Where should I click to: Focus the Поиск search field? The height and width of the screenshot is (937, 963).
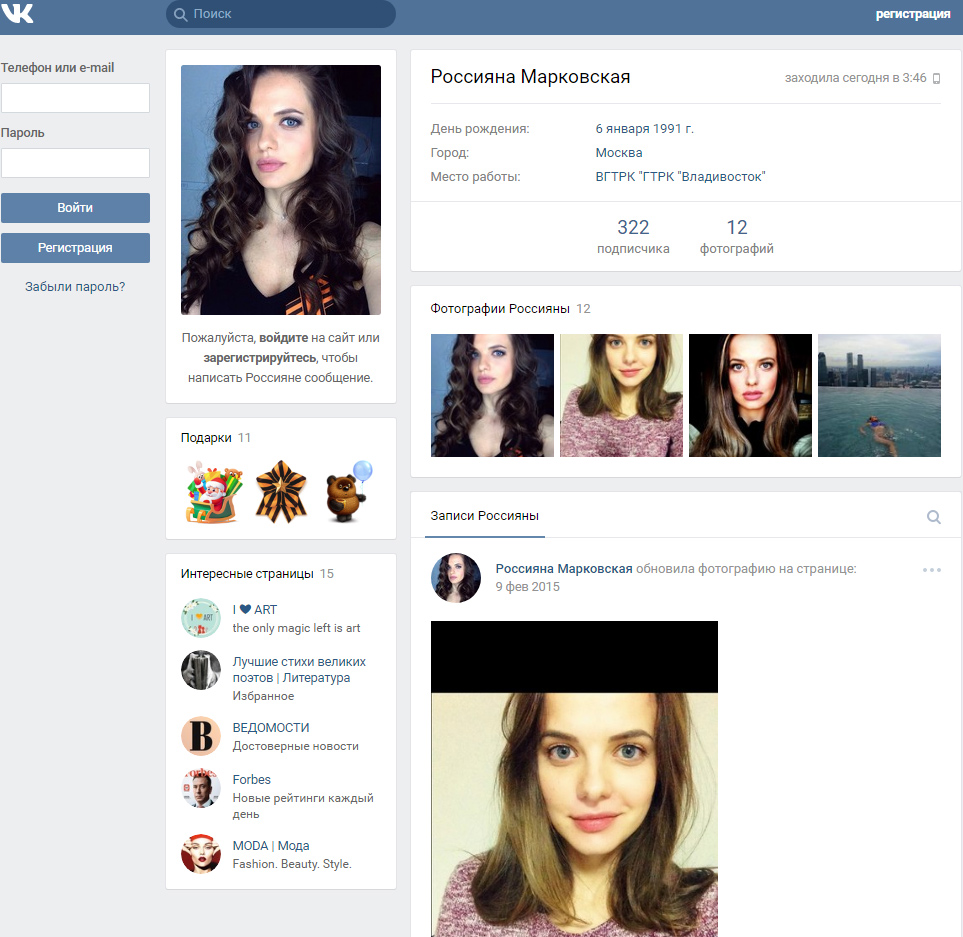coord(281,14)
